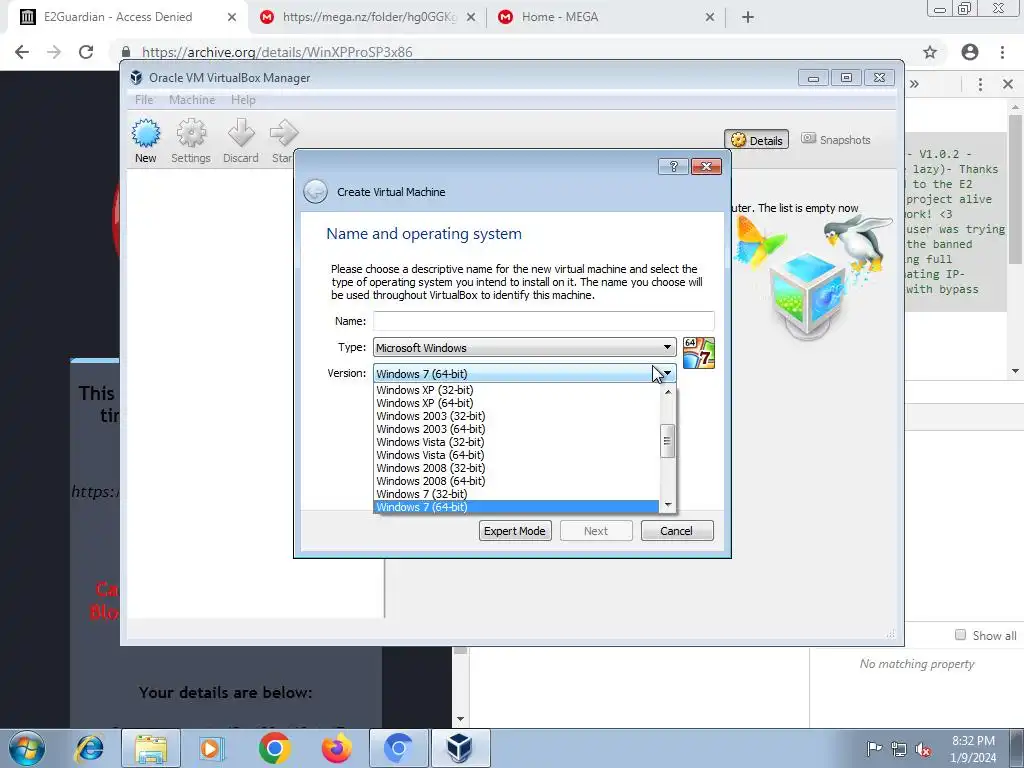Bookmark page with the star icon
The width and height of the screenshot is (1024, 768).
point(930,52)
